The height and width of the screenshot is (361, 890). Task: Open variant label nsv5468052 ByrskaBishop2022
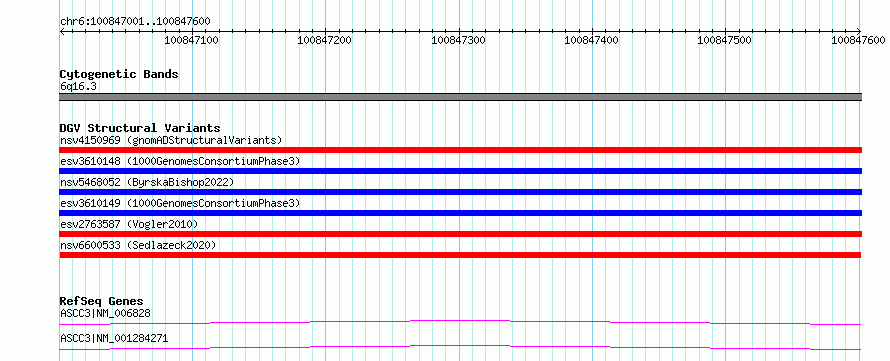pos(147,182)
